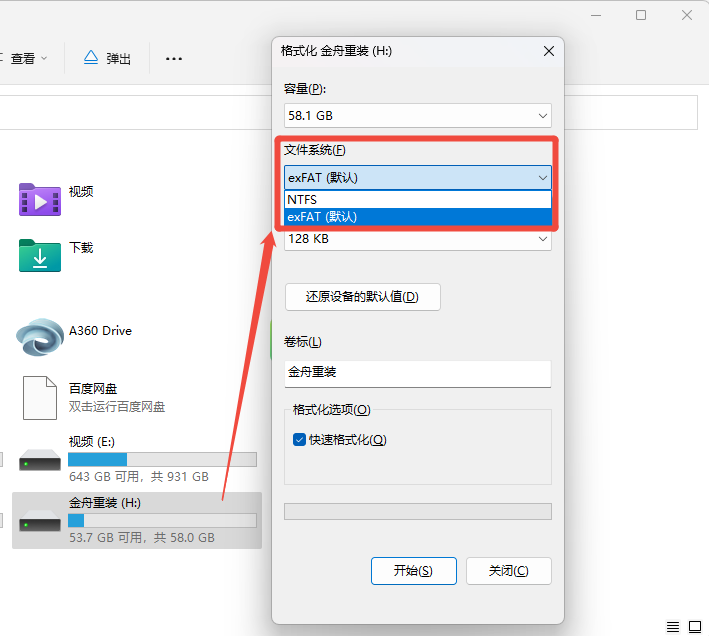
Task: Select the E: drive icon
Action: click(x=40, y=458)
